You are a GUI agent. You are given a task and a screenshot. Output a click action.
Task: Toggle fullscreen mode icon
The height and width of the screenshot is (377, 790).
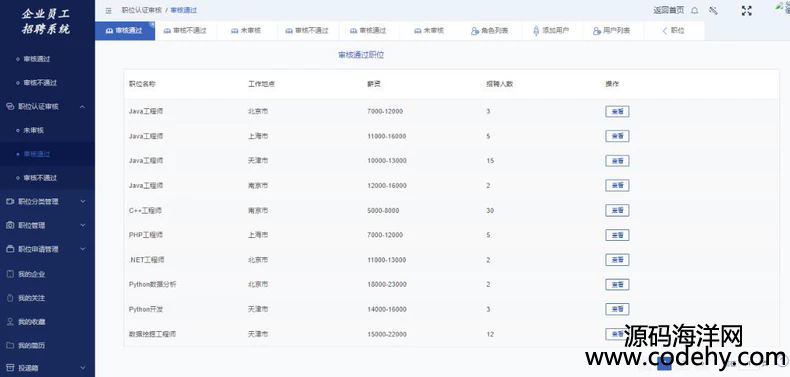click(747, 11)
